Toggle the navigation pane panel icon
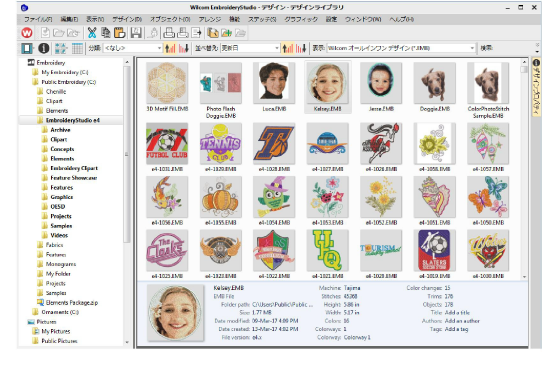 click(x=27, y=48)
